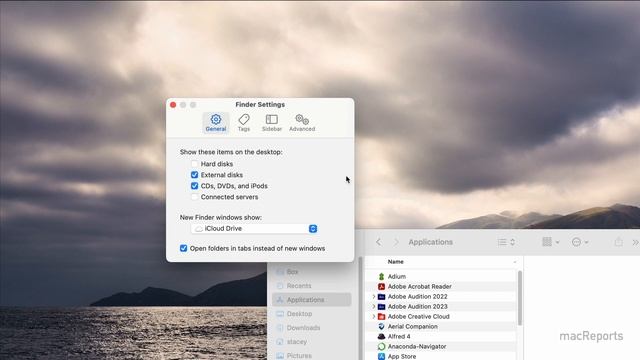640x360 pixels.
Task: Click the Aerial Companion name text
Action: point(413,327)
